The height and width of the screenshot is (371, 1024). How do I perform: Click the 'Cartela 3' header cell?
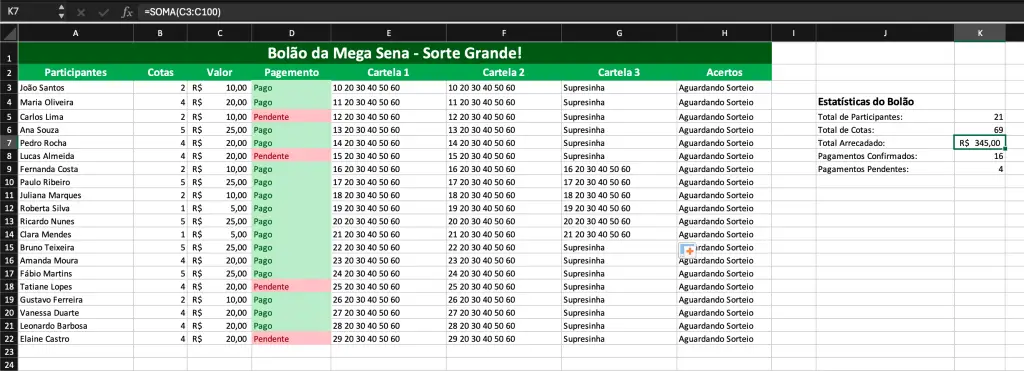coord(619,73)
